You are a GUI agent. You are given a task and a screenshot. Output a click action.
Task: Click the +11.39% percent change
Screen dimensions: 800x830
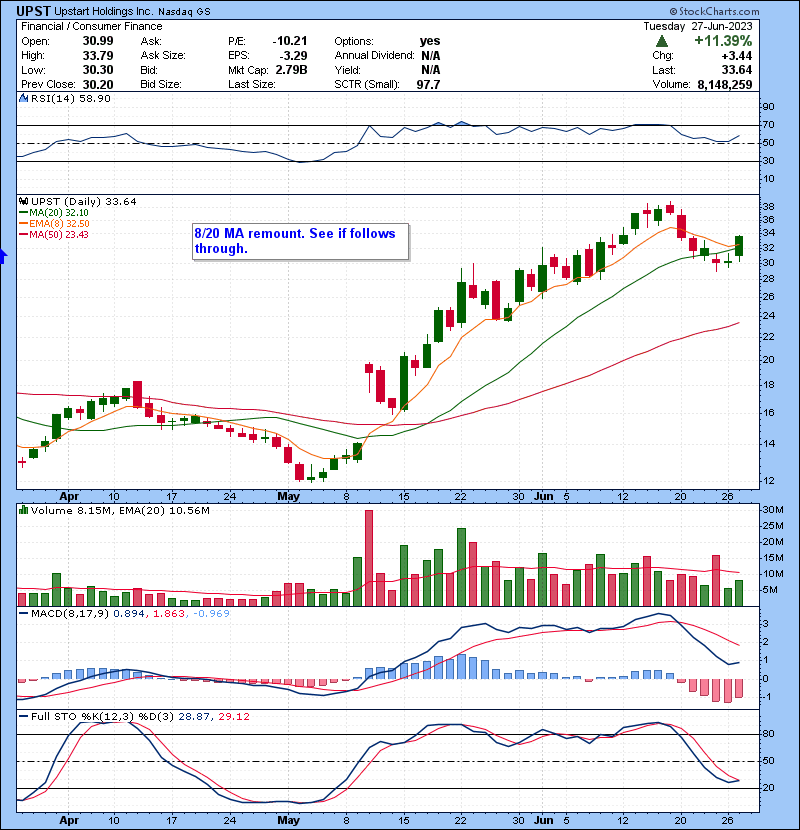coord(723,41)
